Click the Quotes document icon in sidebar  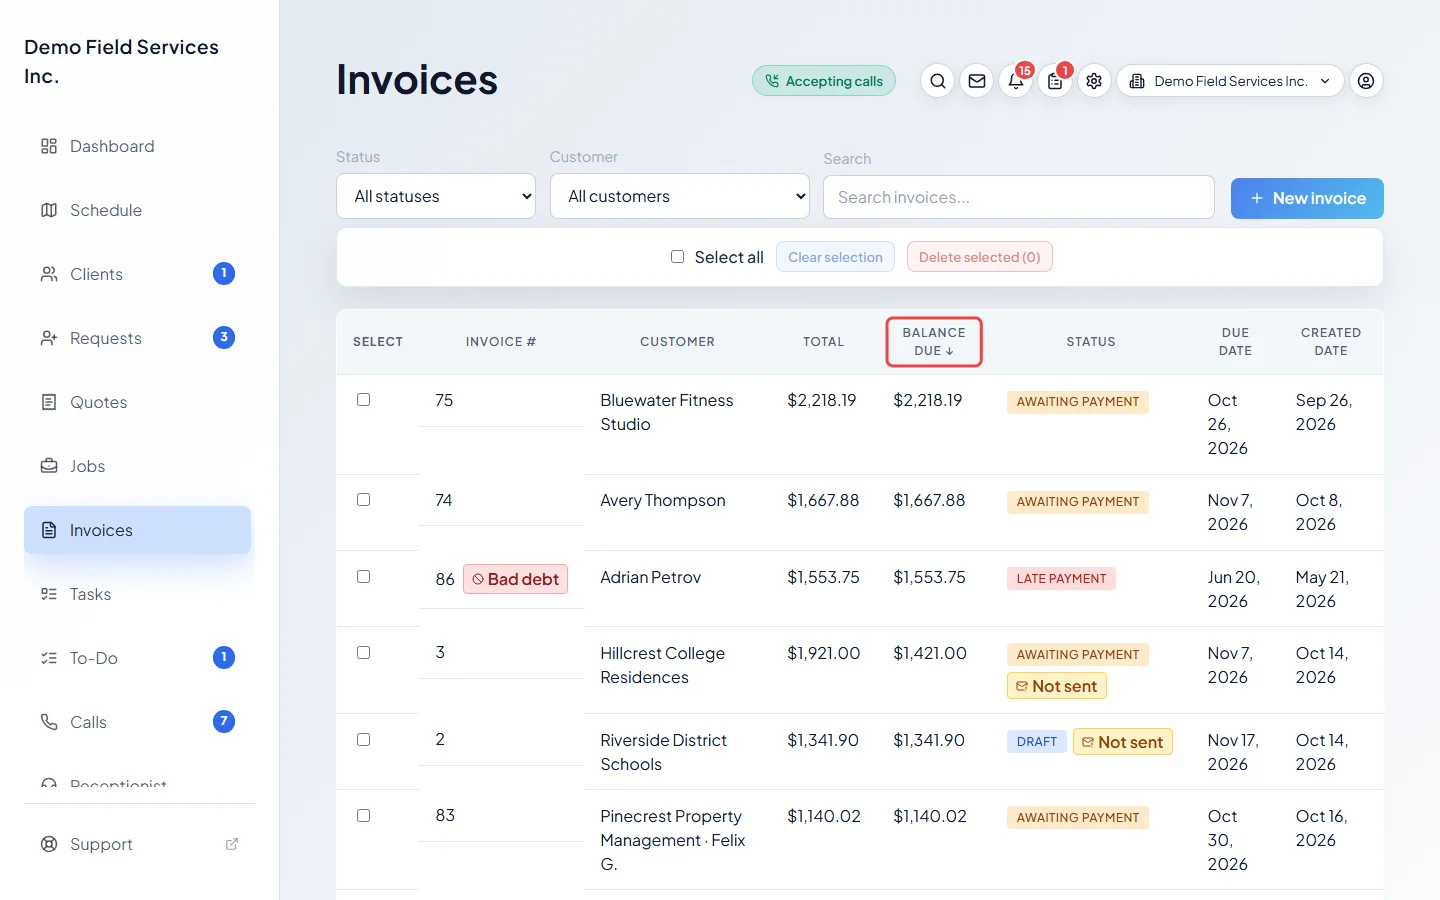[49, 402]
